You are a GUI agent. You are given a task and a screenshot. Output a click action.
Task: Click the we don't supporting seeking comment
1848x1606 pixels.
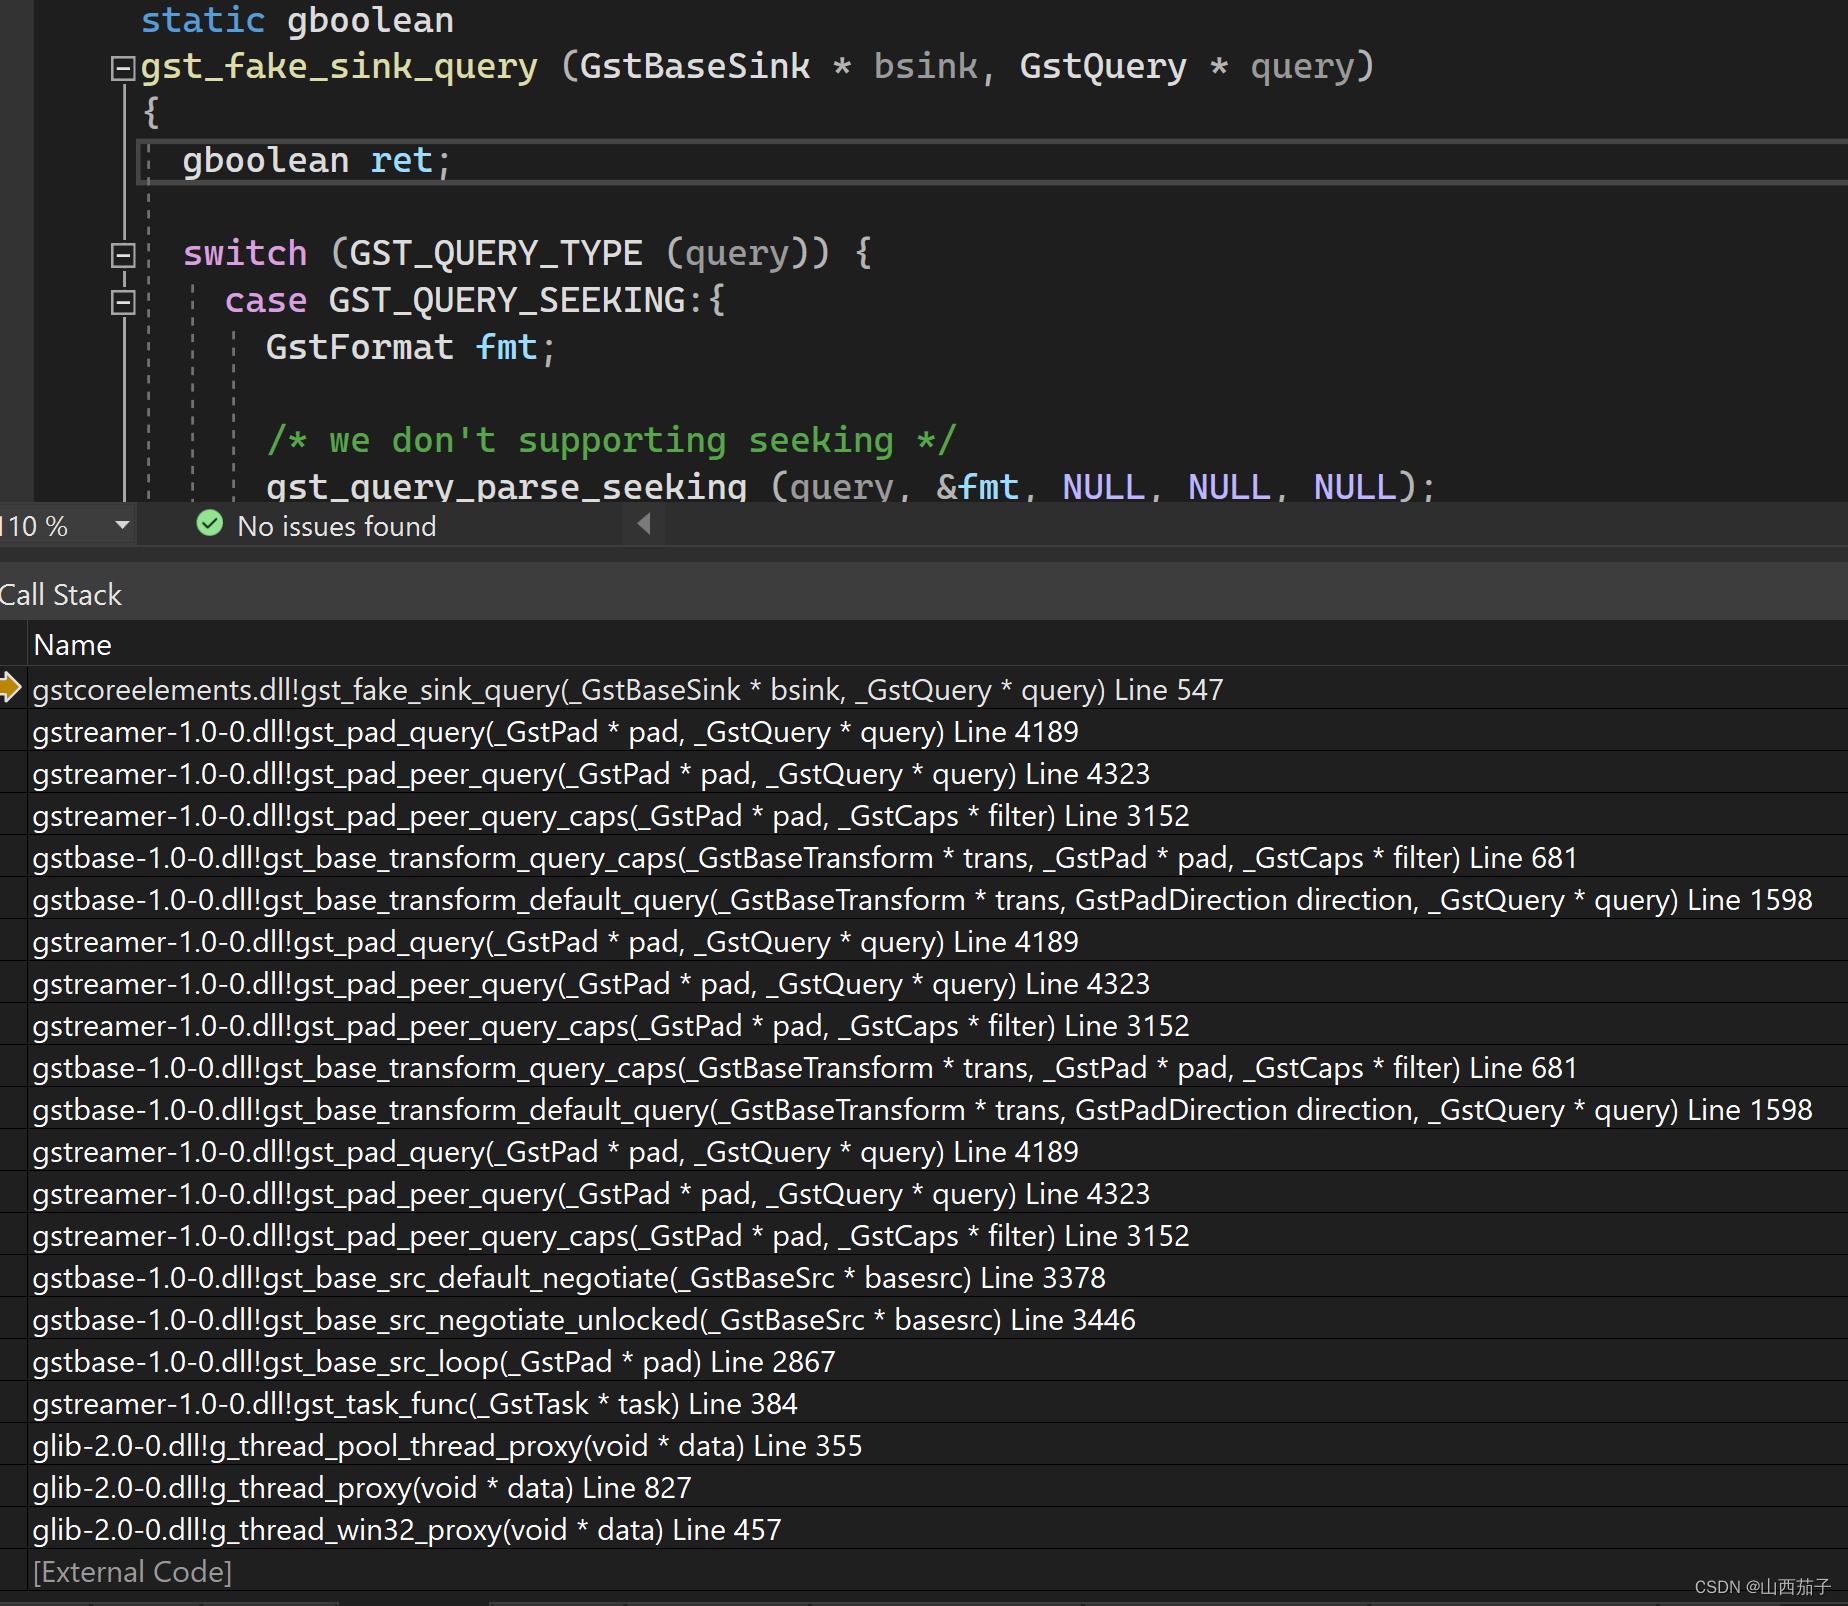click(x=611, y=441)
